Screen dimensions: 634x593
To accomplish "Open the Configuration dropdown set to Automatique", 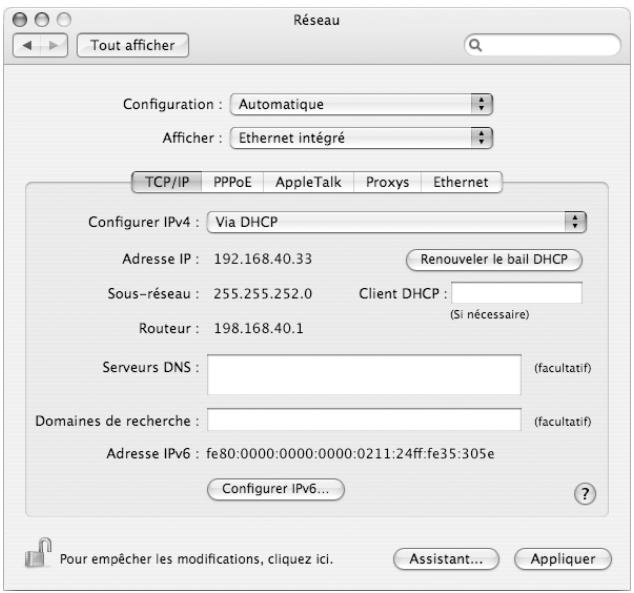I will pyautogui.click(x=361, y=104).
